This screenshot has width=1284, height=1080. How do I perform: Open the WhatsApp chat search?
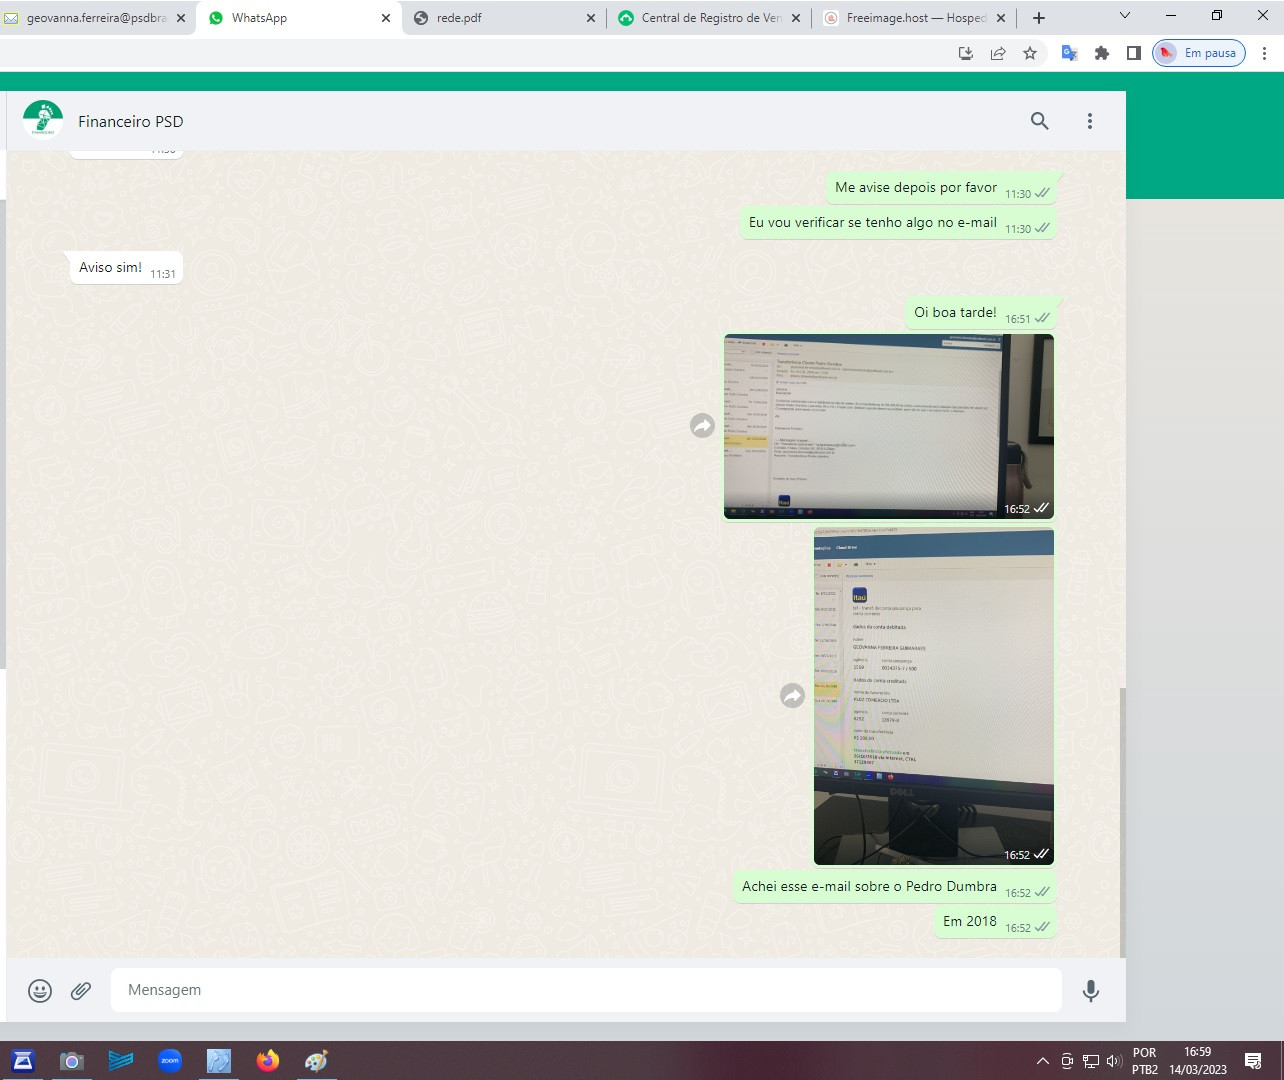pos(1040,121)
